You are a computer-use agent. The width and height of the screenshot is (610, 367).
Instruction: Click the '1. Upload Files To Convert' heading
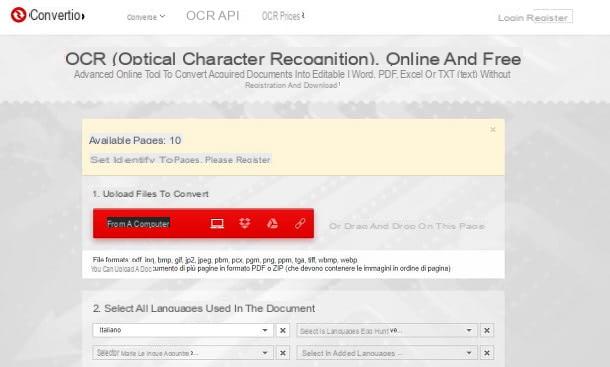click(151, 194)
